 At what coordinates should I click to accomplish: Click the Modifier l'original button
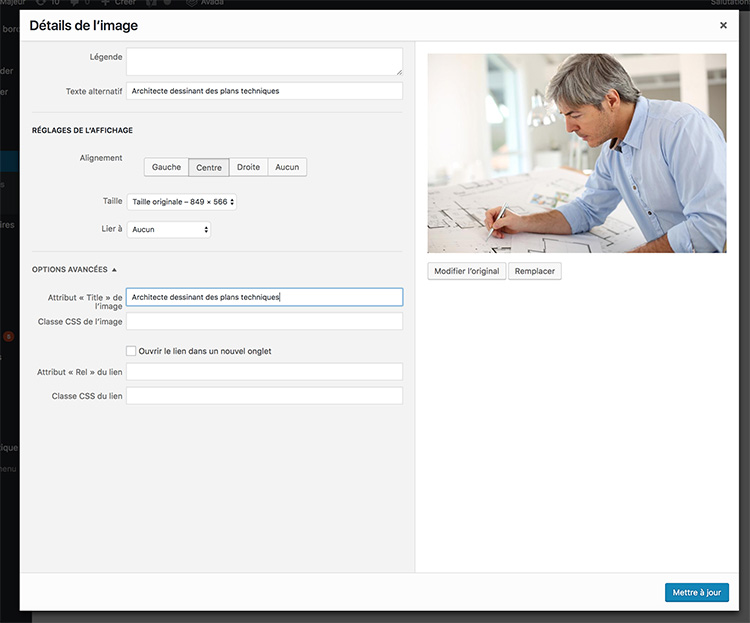click(467, 271)
